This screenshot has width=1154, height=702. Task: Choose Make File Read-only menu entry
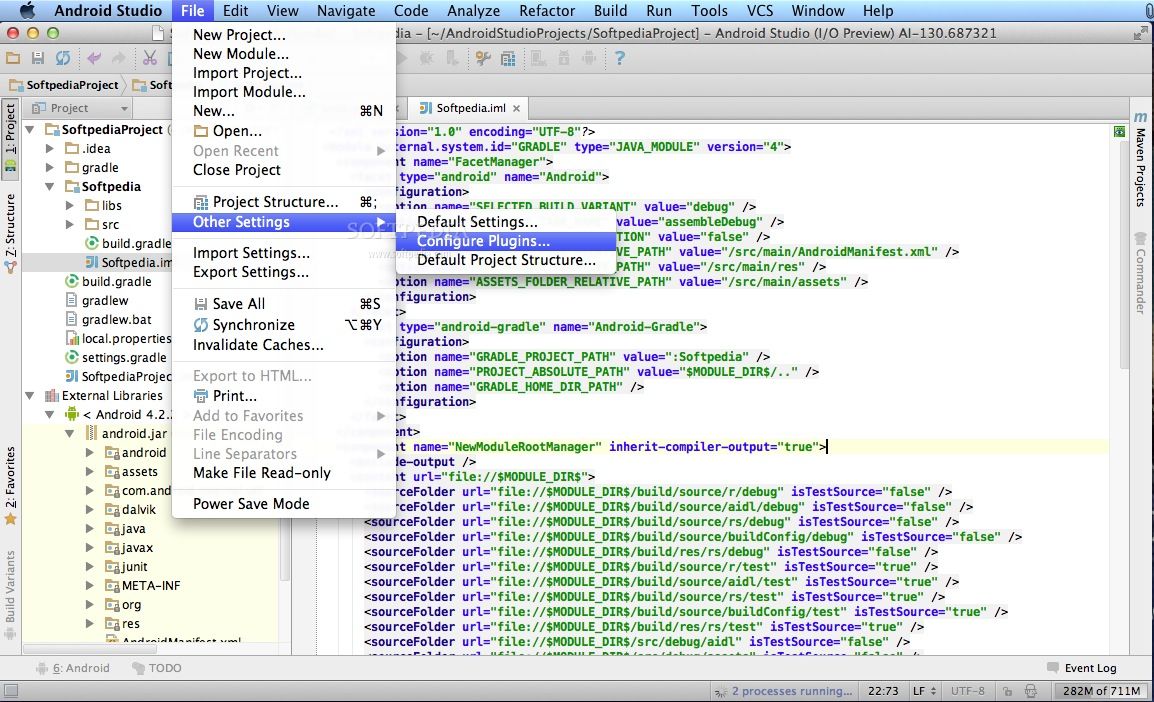pos(283,472)
